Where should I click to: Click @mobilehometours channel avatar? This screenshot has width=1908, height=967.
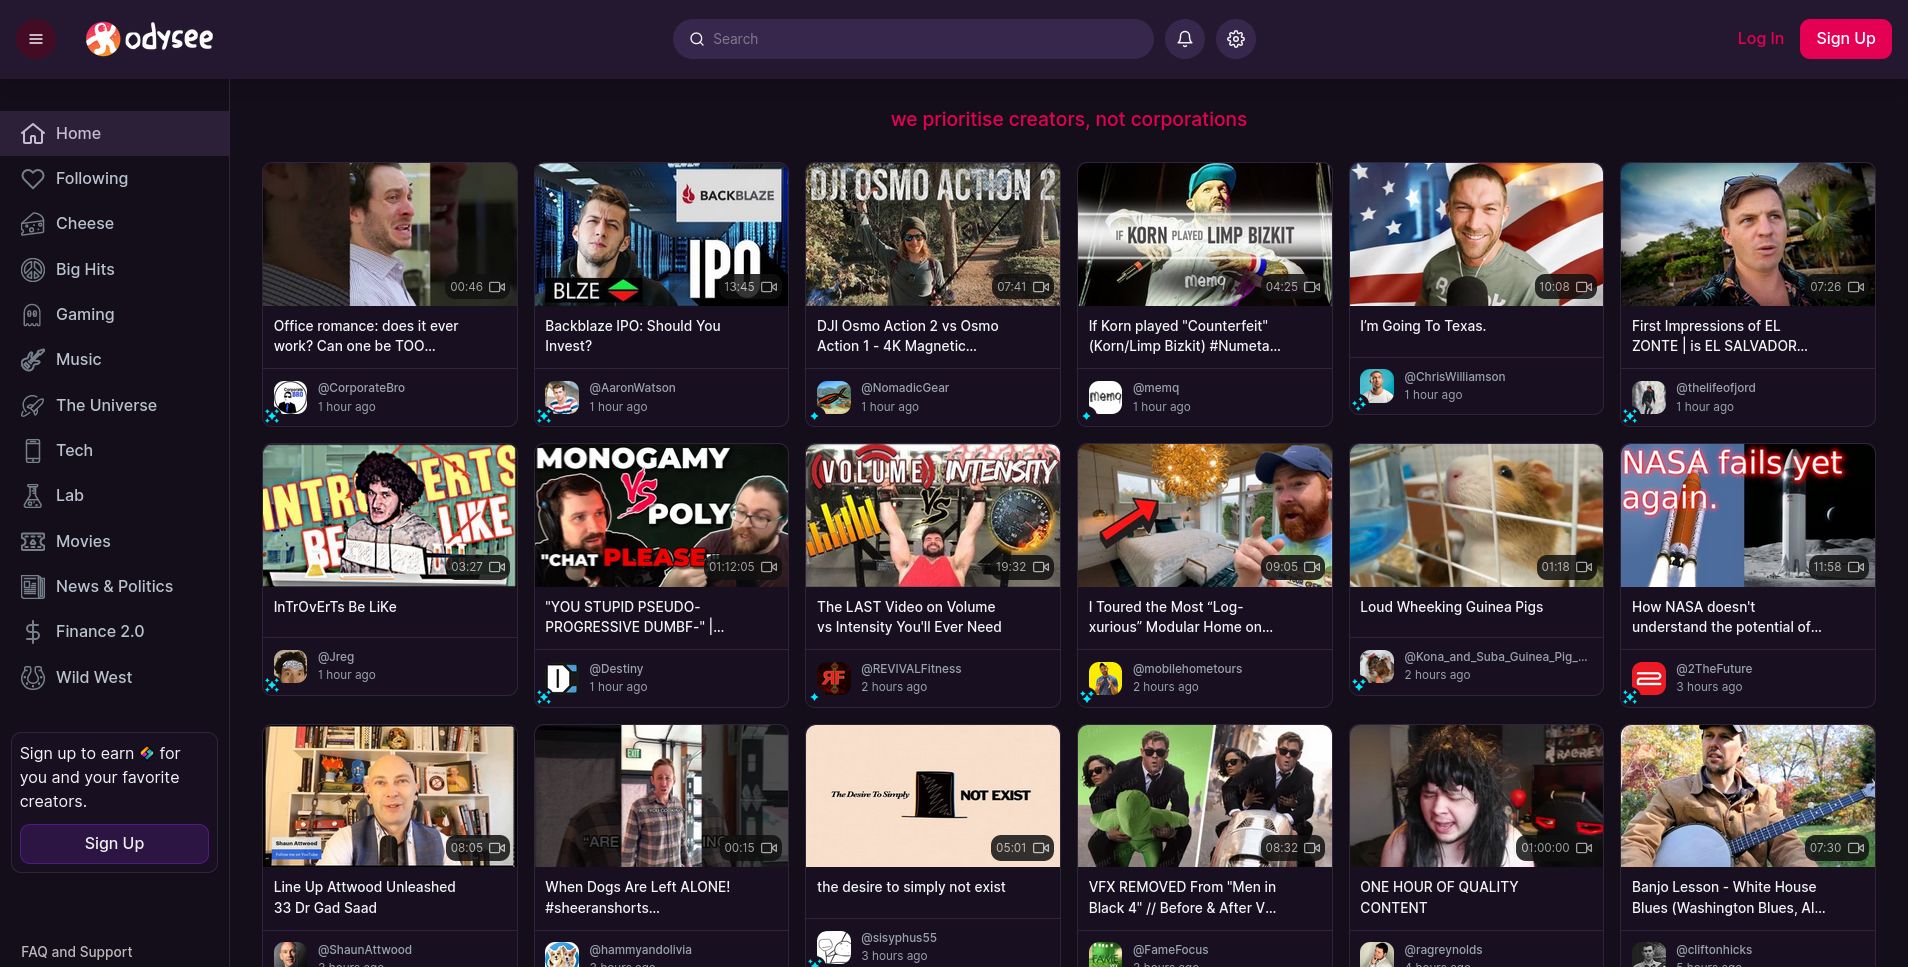(1105, 678)
